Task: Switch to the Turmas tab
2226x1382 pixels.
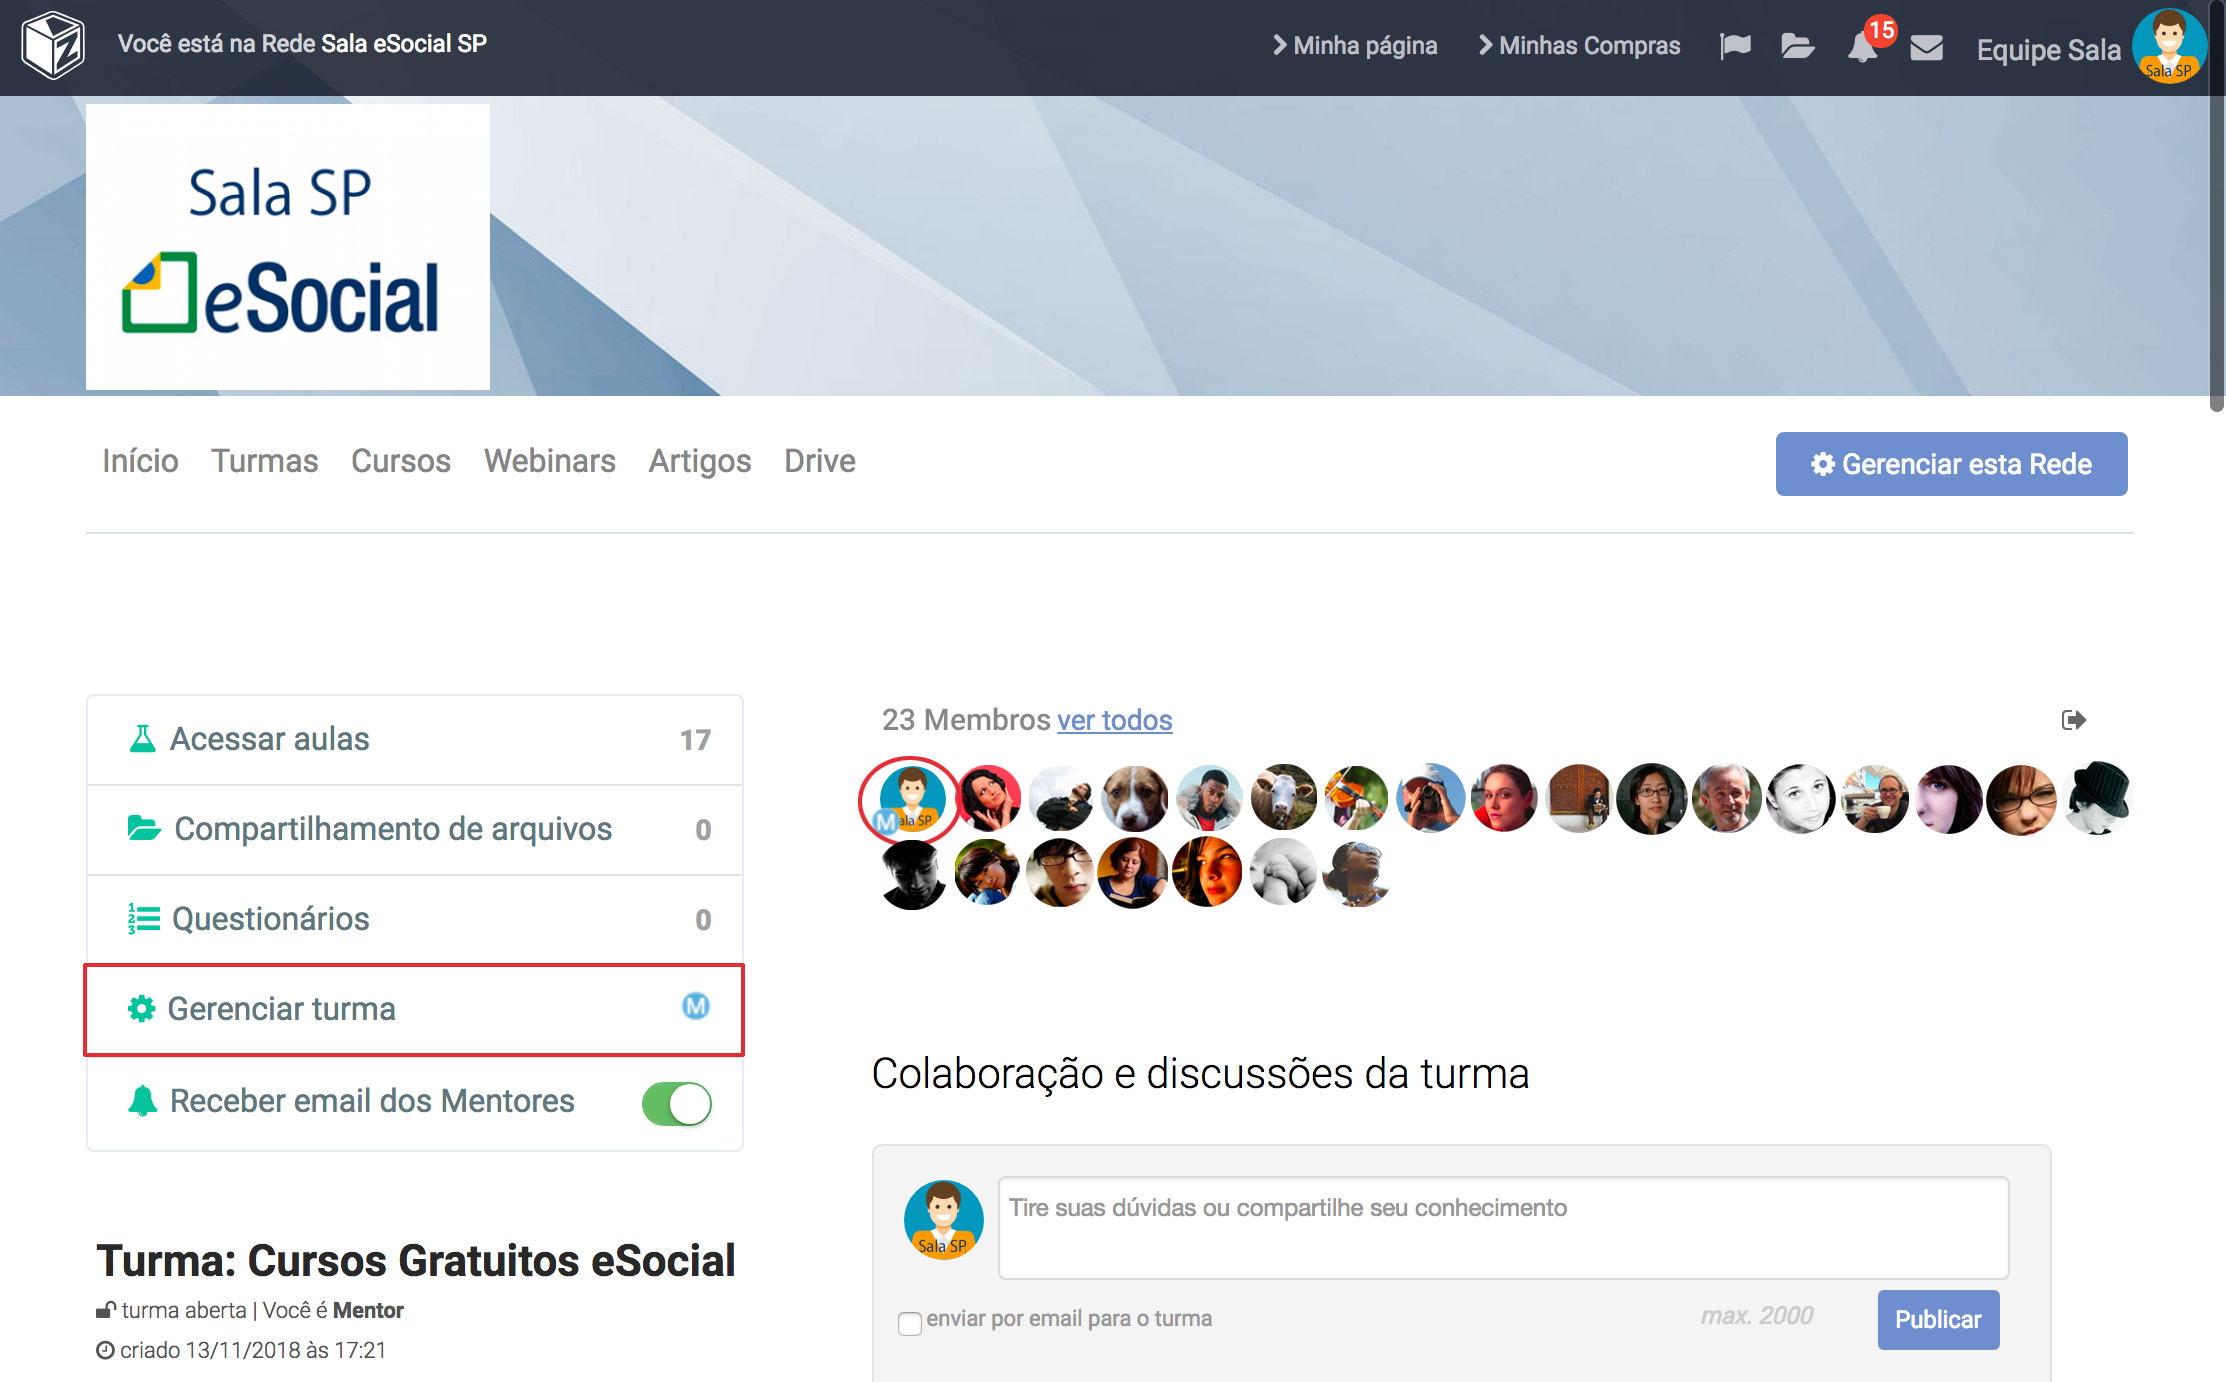Action: pyautogui.click(x=264, y=461)
